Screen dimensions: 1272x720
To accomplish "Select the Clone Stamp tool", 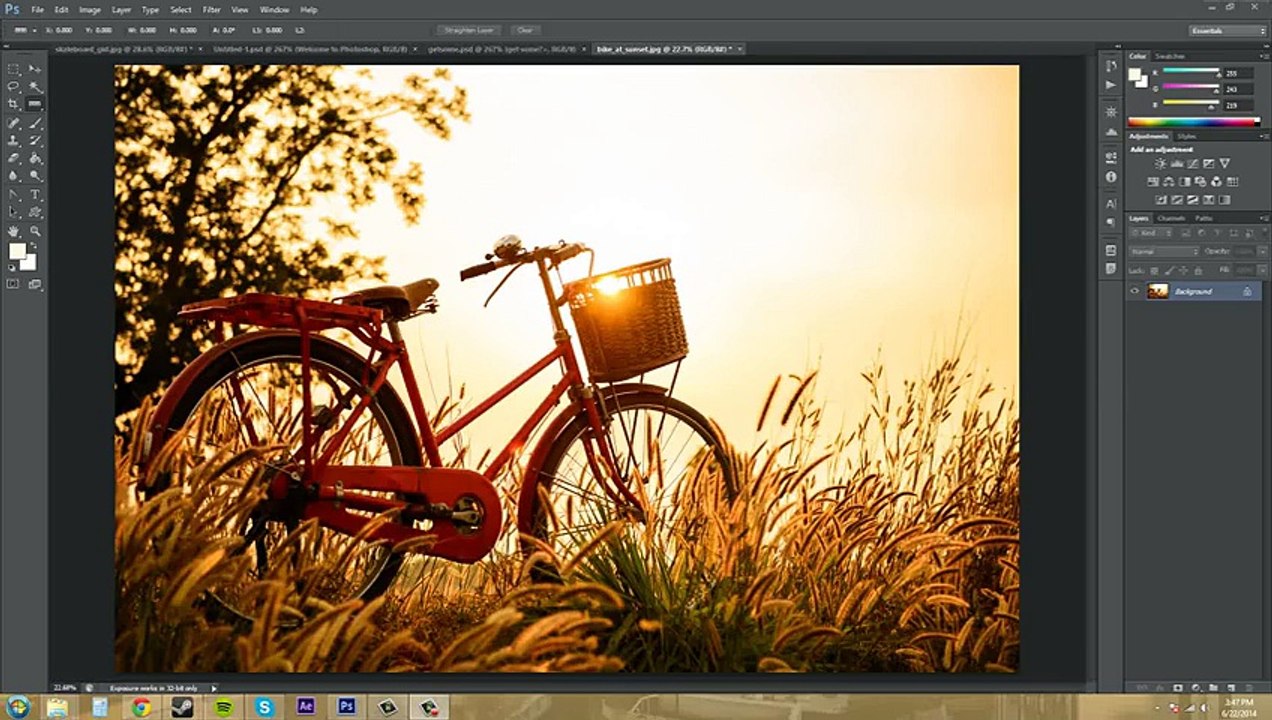I will pyautogui.click(x=14, y=140).
